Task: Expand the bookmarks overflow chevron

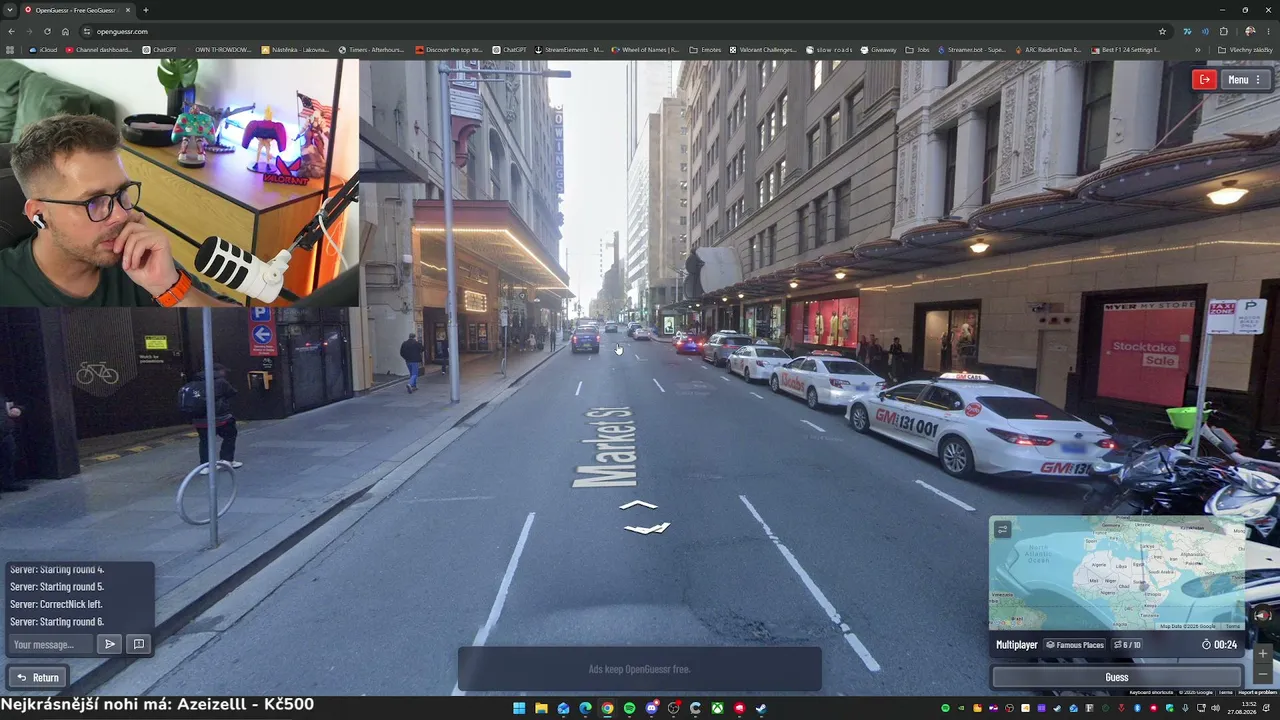Action: pyautogui.click(x=1198, y=49)
